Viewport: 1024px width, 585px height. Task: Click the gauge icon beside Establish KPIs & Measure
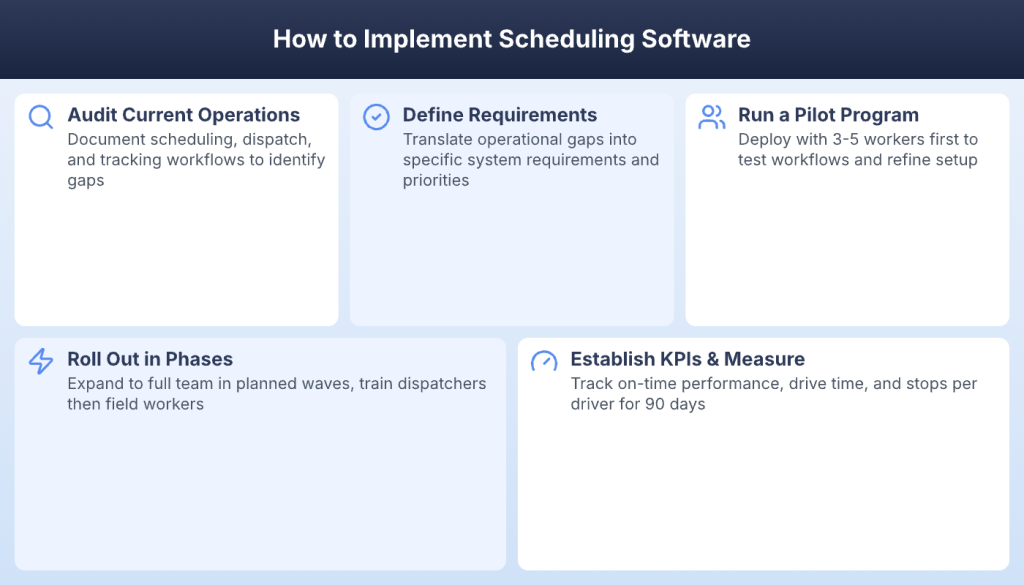click(544, 361)
